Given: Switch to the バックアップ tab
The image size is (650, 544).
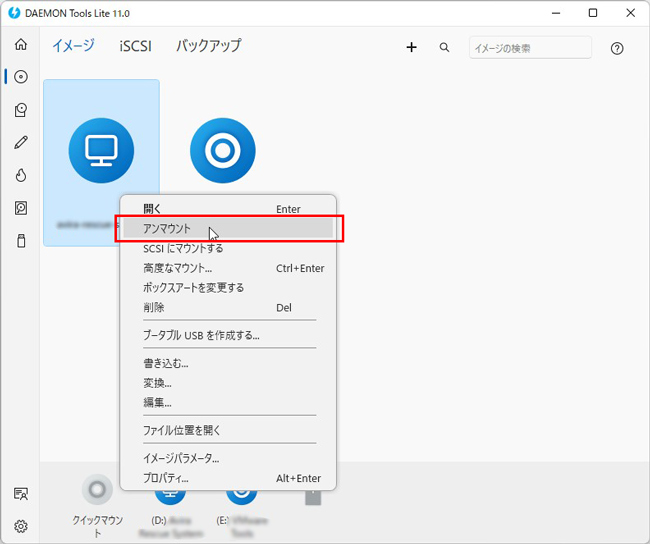Looking at the screenshot, I should [208, 45].
